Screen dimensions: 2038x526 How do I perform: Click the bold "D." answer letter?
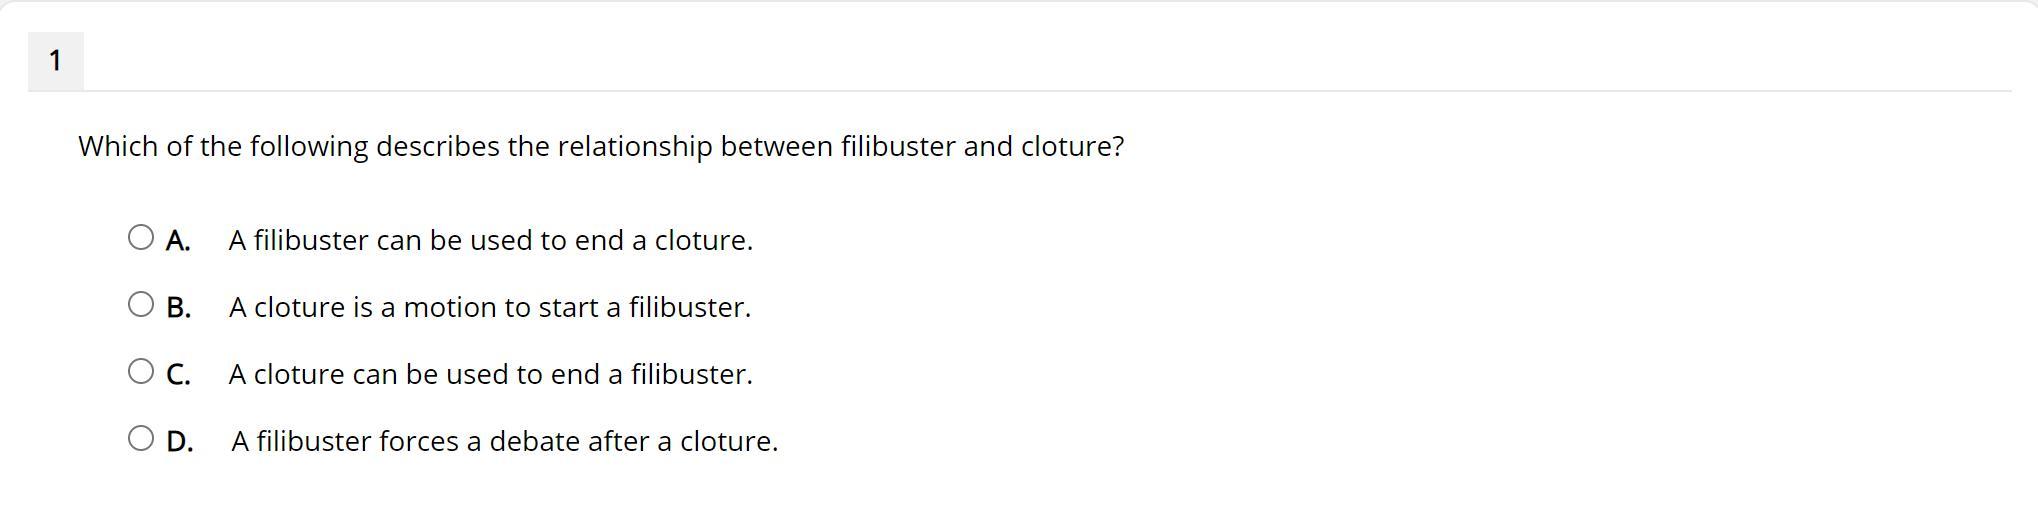click(179, 442)
